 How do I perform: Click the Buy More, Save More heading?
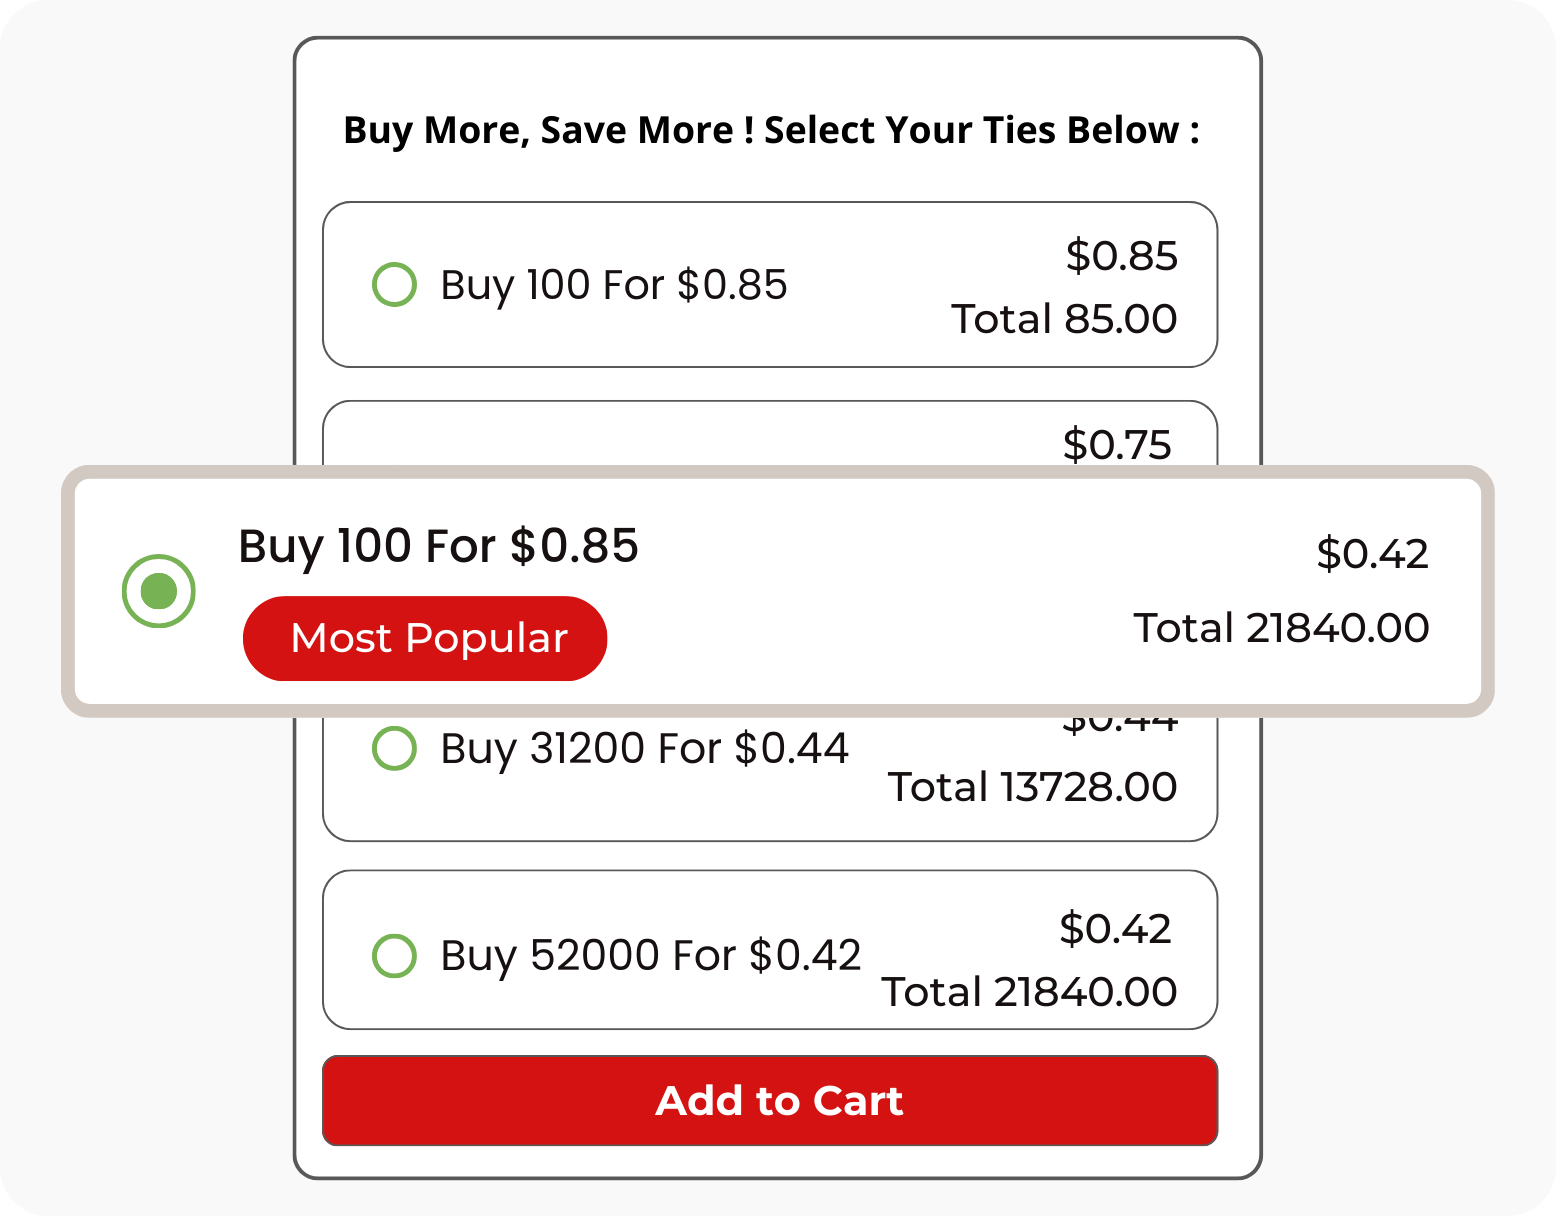pos(771,130)
